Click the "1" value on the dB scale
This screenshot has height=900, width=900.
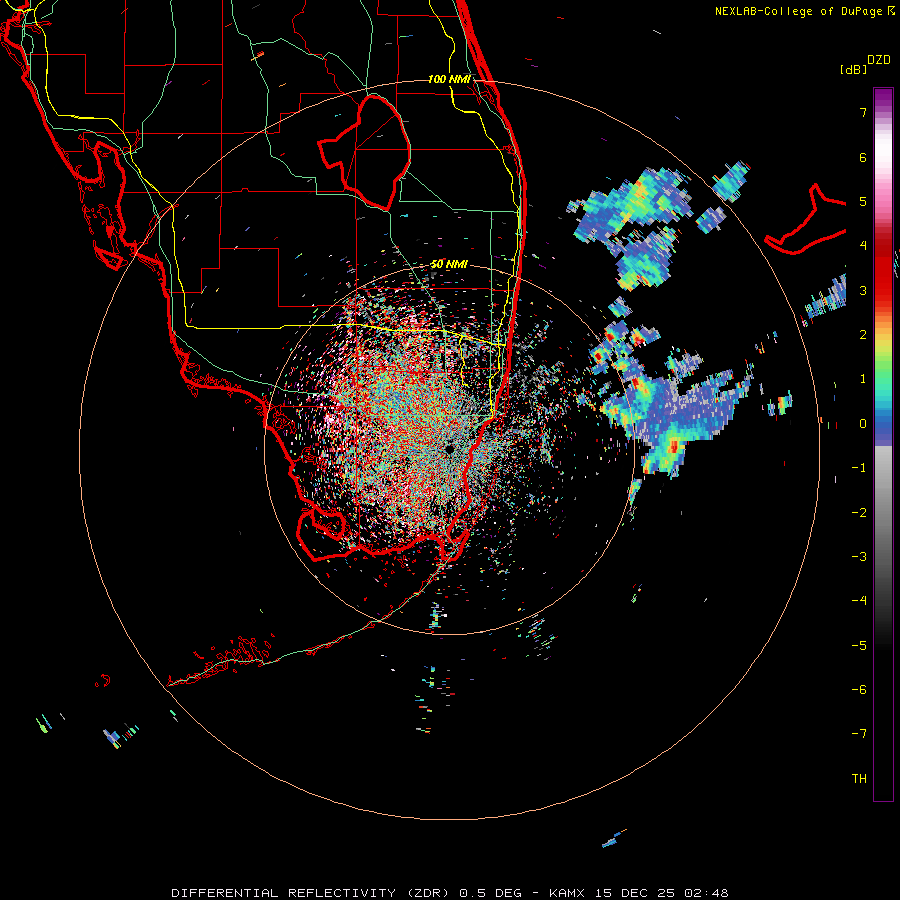point(863,379)
